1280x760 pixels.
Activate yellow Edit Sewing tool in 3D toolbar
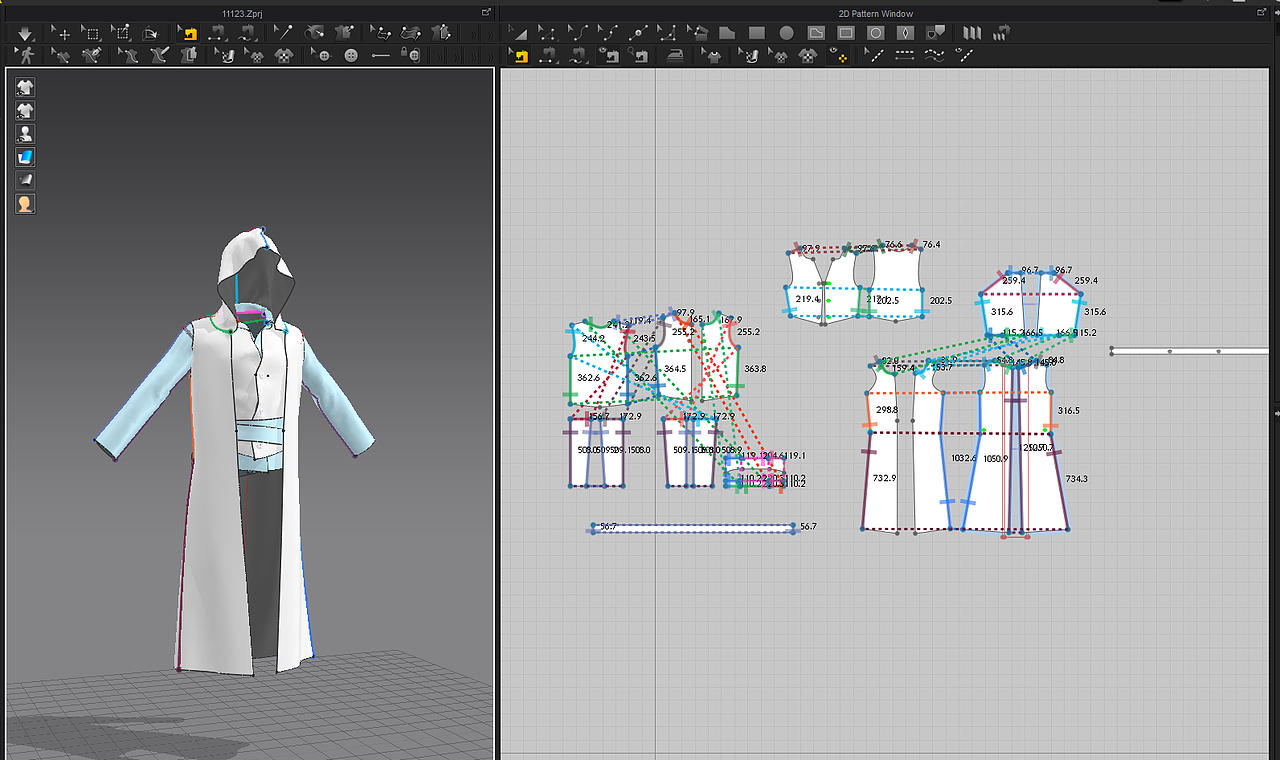(x=187, y=34)
